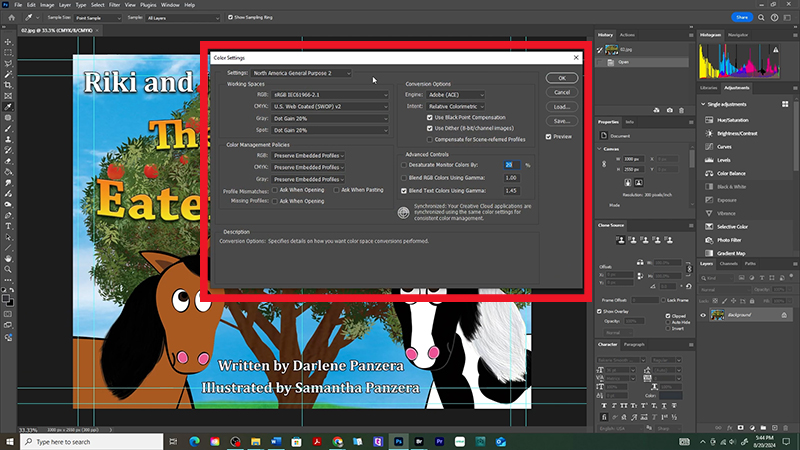
Task: Click the History panel trash icon
Action: point(681,110)
